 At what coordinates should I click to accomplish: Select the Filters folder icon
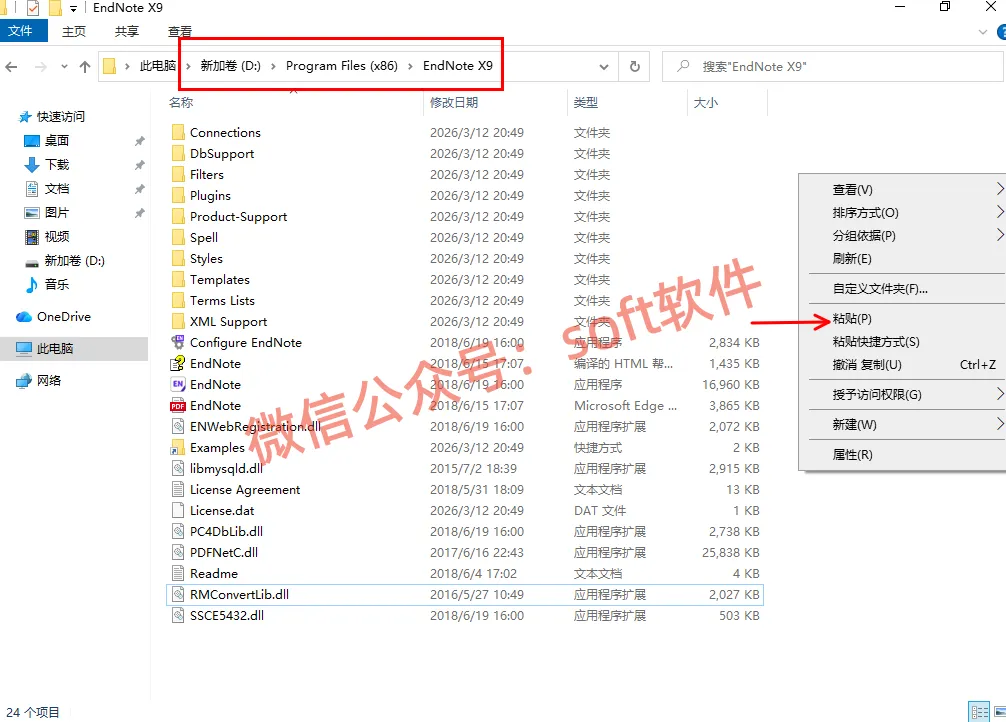pyautogui.click(x=178, y=175)
